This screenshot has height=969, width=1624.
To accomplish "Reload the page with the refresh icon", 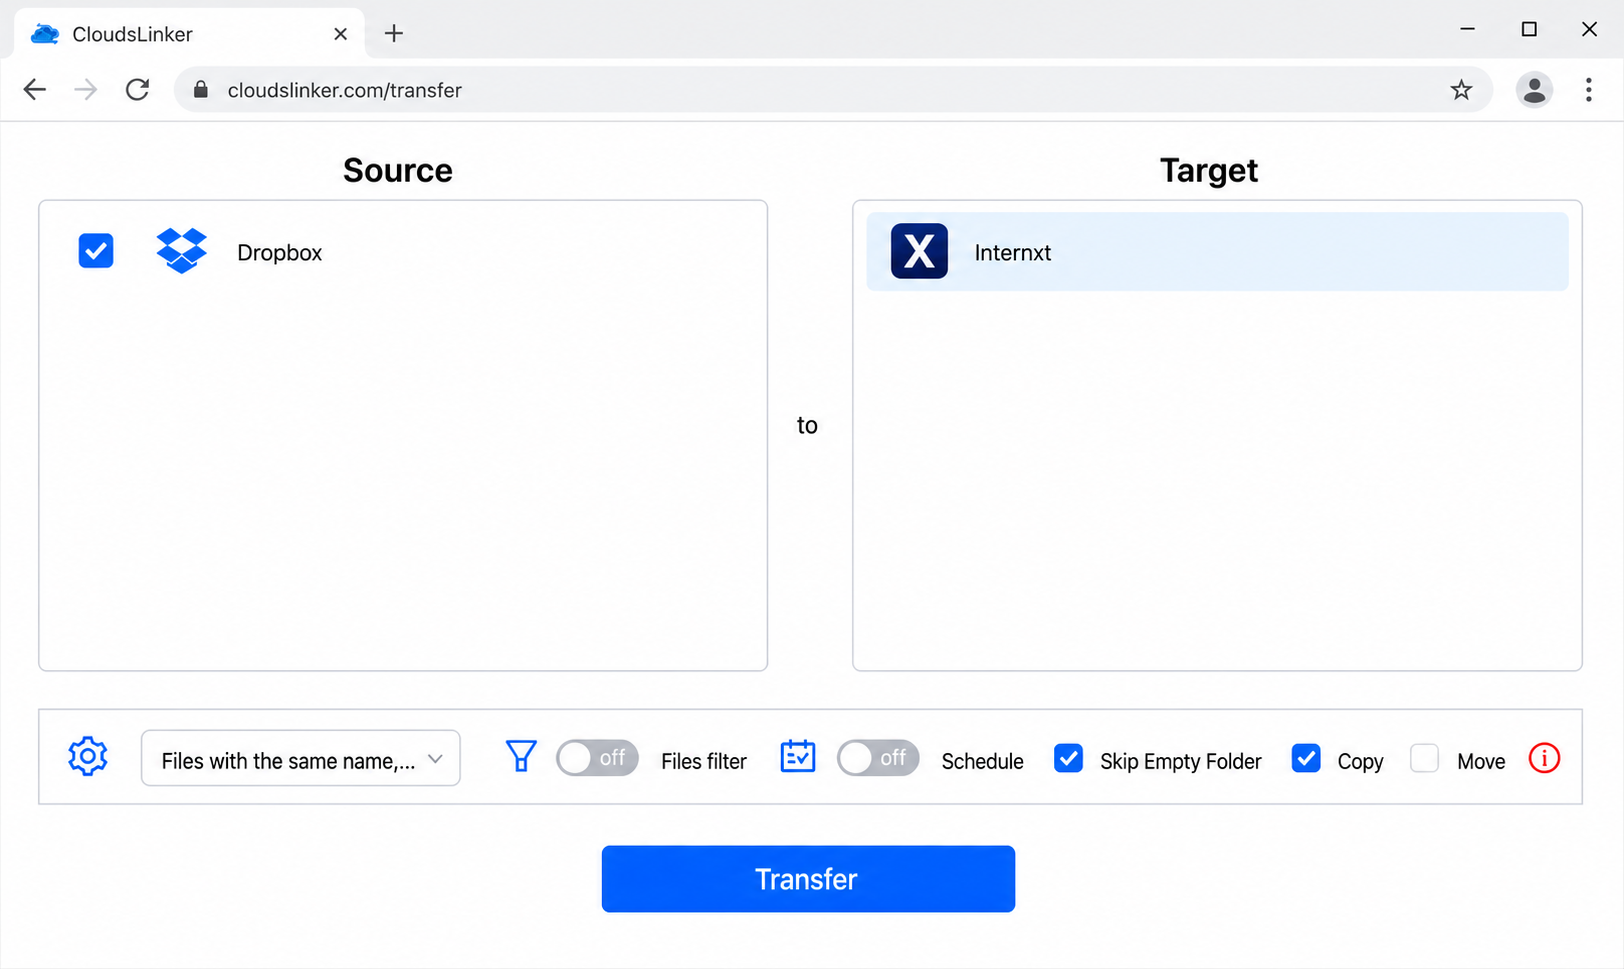I will pyautogui.click(x=138, y=90).
